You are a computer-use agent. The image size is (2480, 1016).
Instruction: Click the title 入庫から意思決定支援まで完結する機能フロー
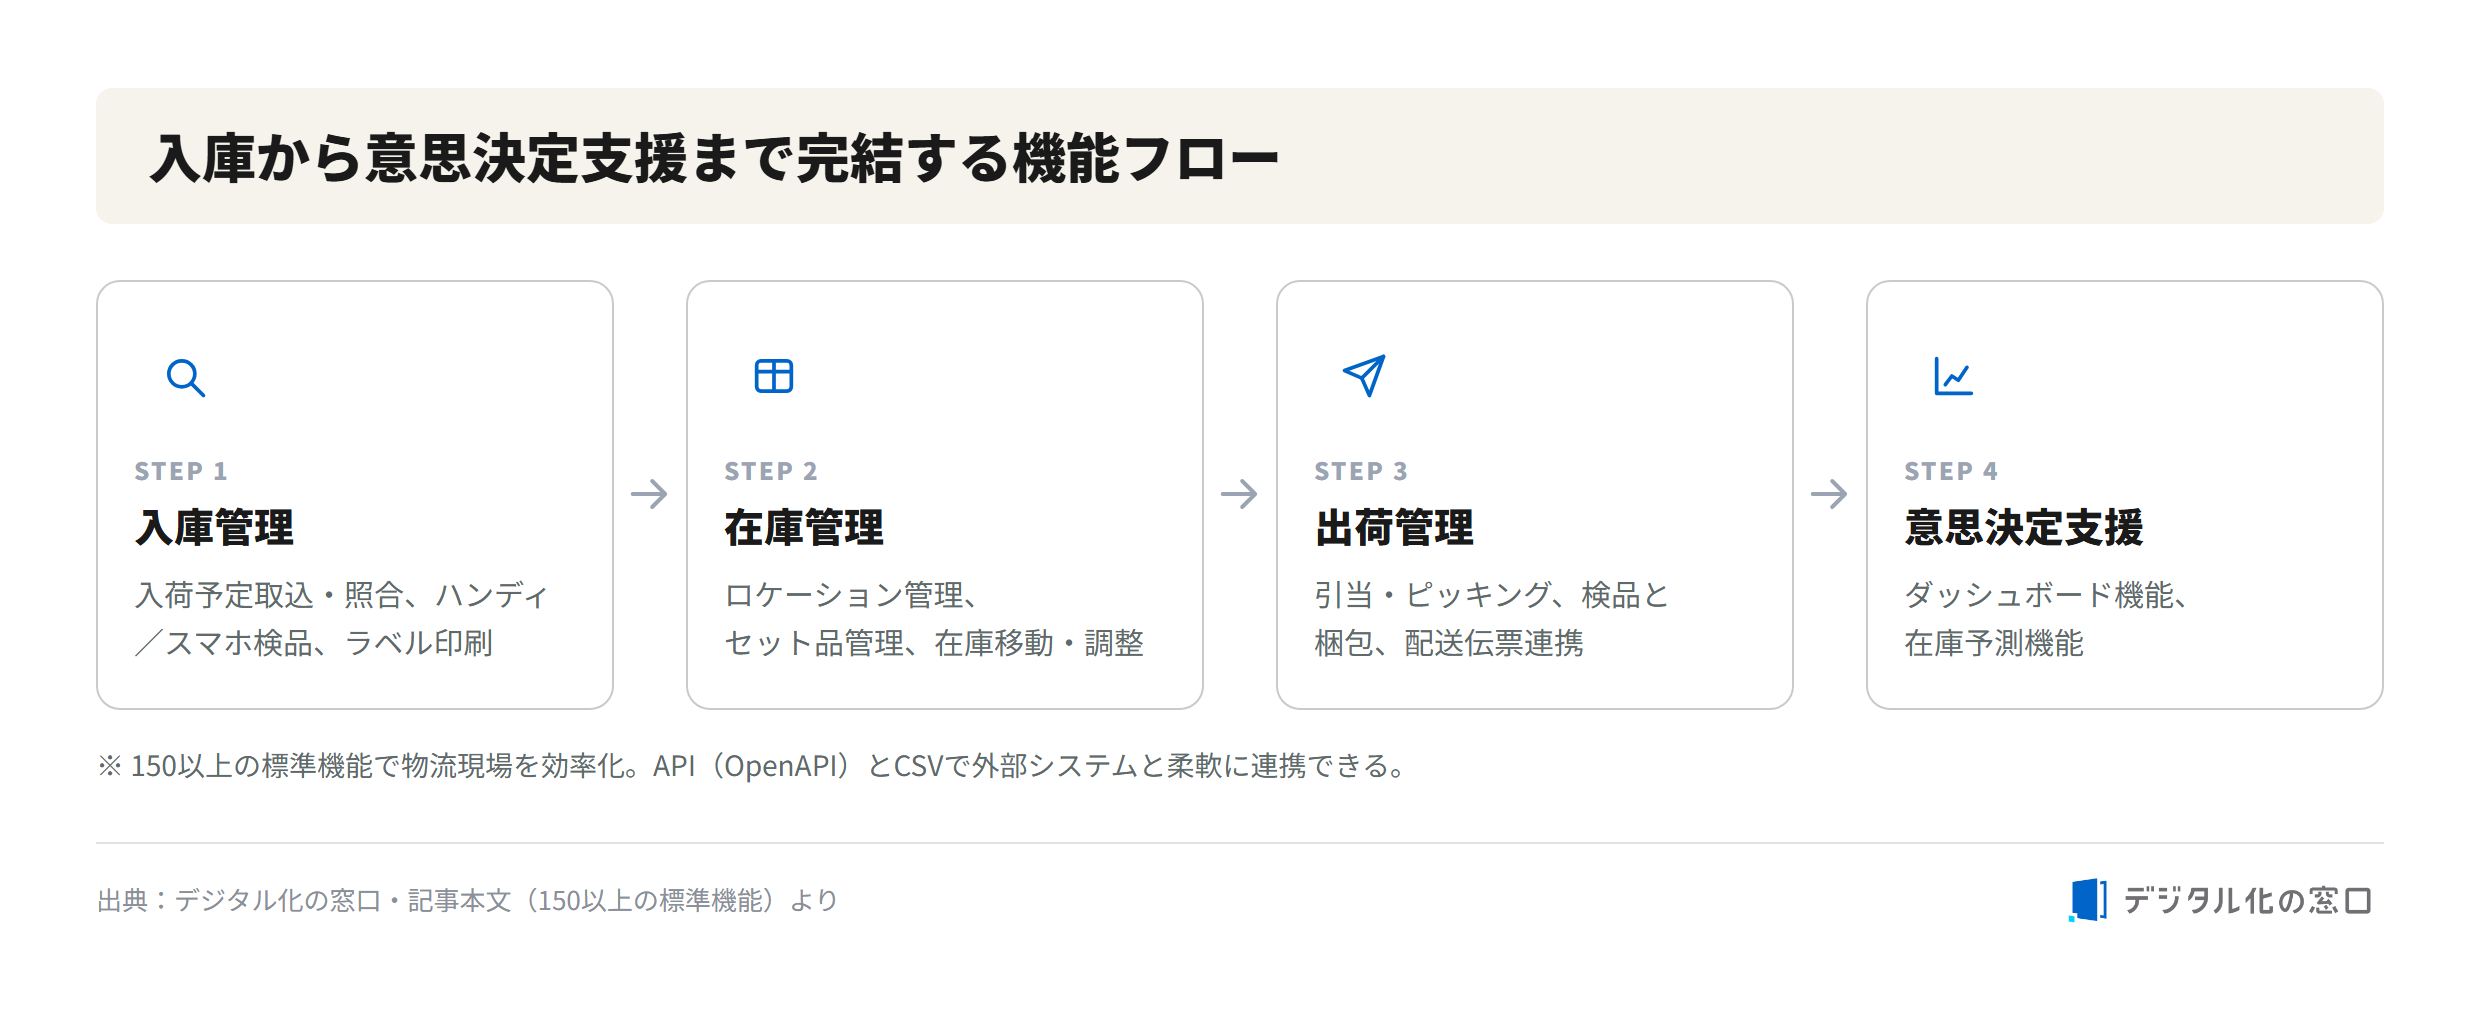click(714, 158)
